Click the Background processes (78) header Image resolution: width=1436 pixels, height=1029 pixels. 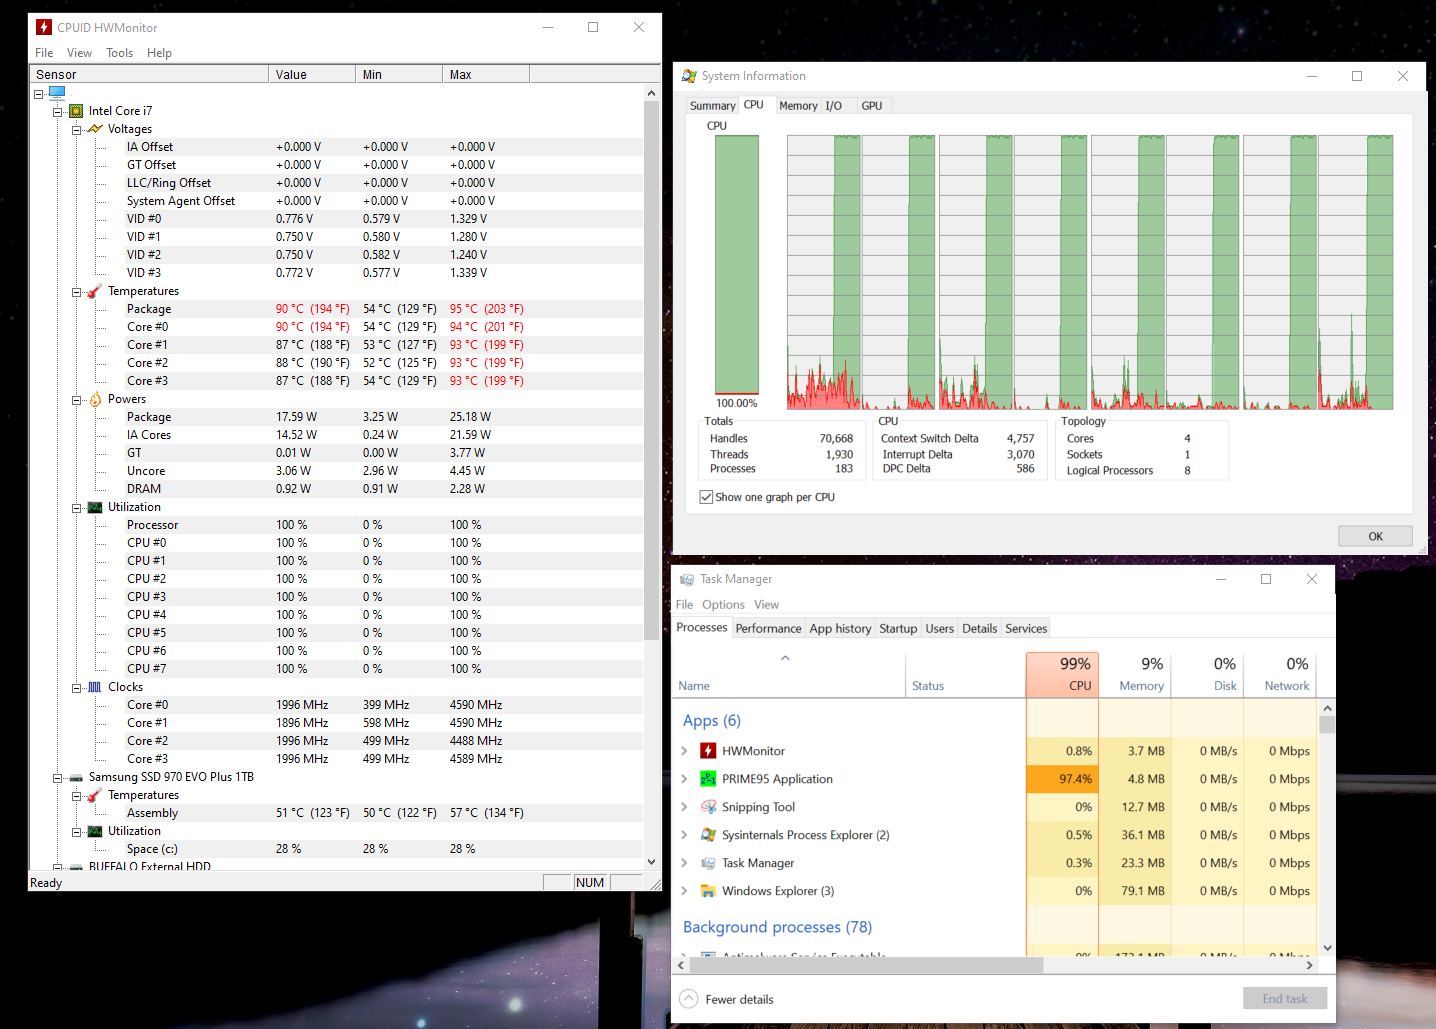coord(777,927)
